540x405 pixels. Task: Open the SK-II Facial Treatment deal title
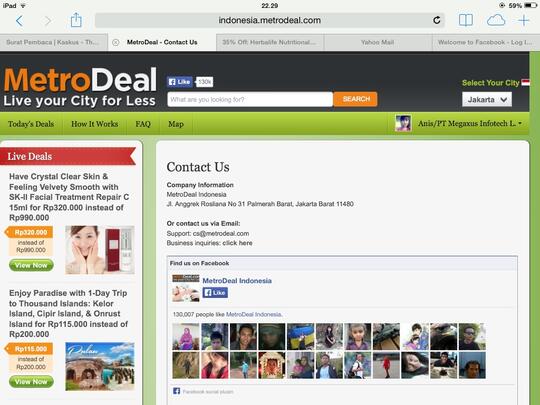coord(69,197)
